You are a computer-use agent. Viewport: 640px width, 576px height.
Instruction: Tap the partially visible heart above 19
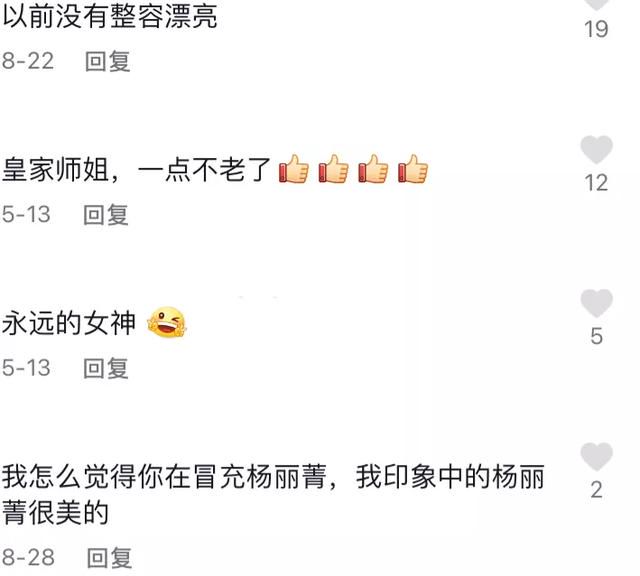[596, 4]
